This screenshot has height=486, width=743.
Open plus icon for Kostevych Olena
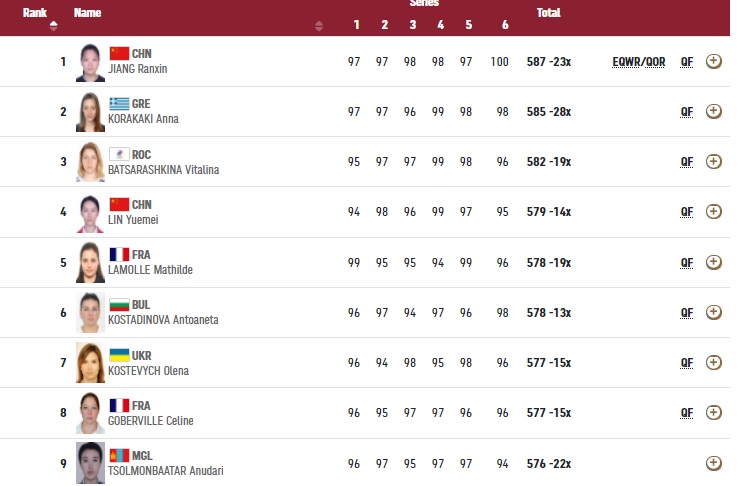(713, 362)
